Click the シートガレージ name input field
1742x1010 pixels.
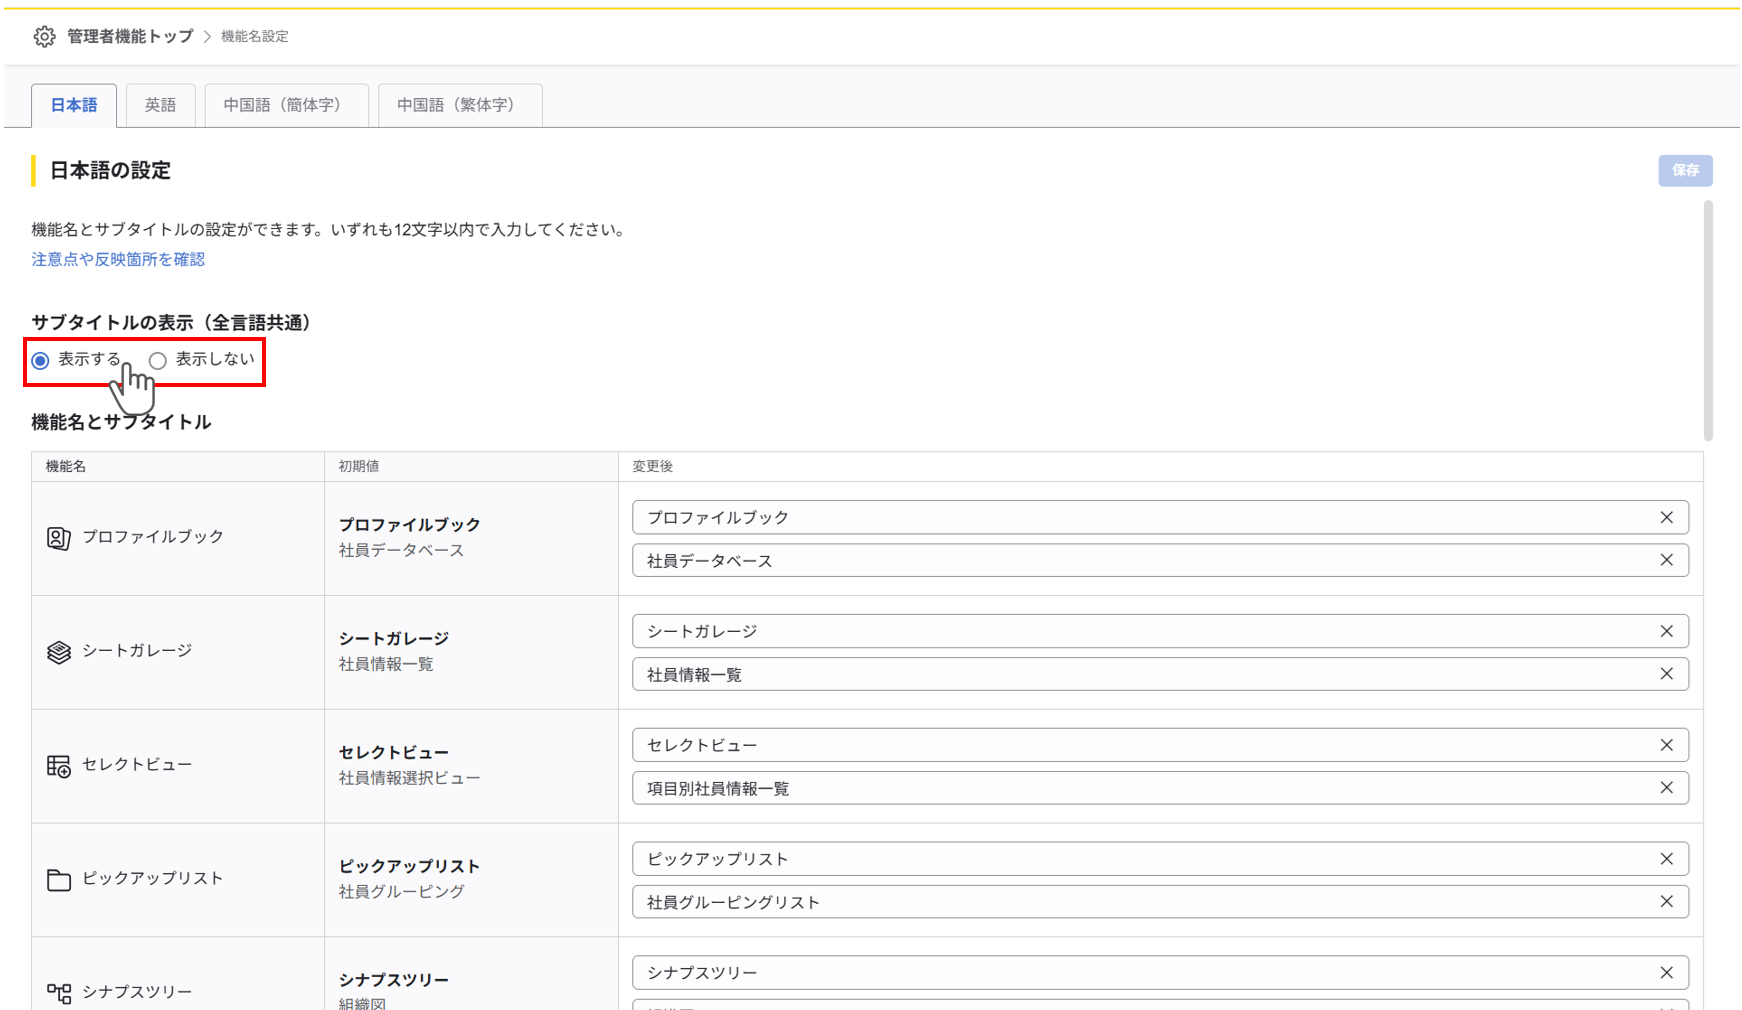tap(1140, 631)
